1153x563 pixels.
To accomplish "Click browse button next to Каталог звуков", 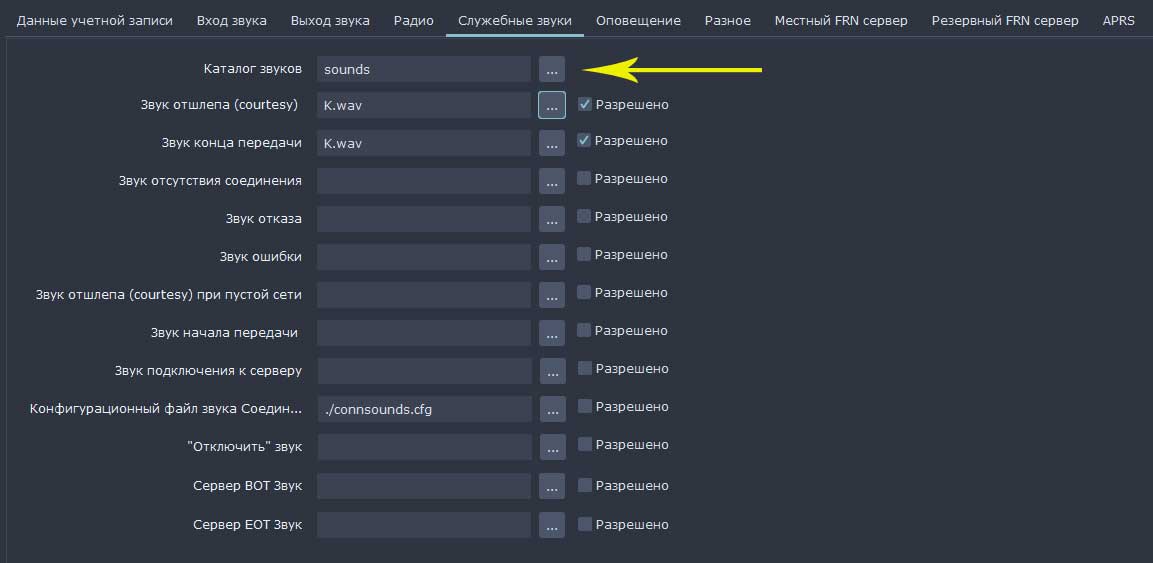I will [x=551, y=69].
